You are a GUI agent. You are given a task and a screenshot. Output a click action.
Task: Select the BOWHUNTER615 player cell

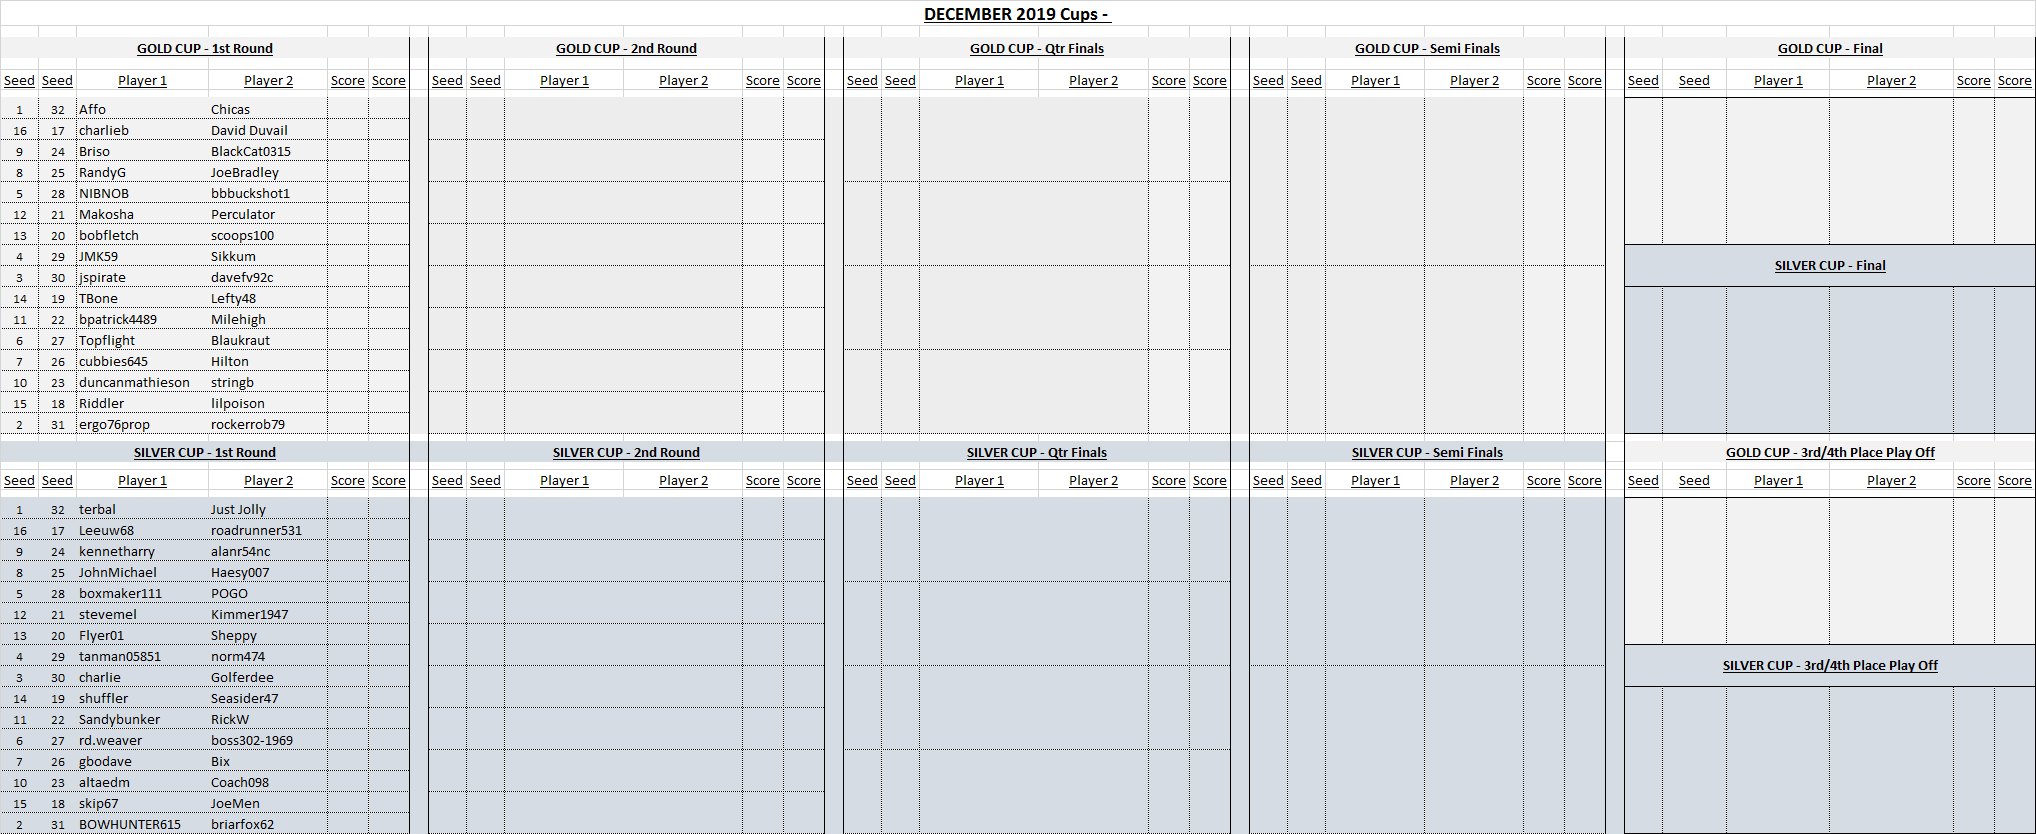coord(130,825)
